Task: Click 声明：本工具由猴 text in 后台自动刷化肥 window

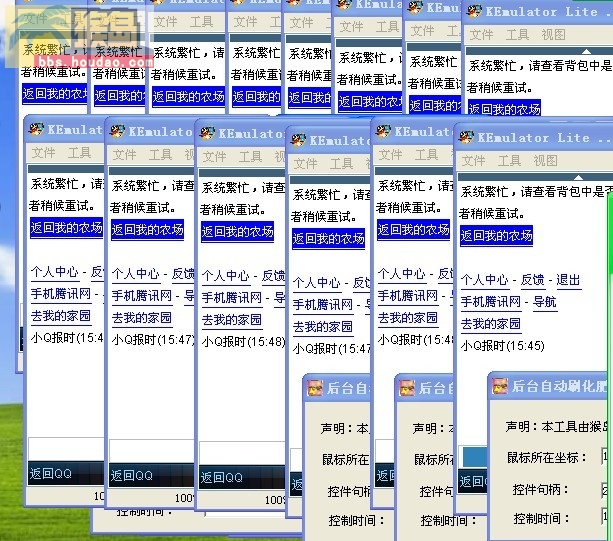Action: (558, 426)
